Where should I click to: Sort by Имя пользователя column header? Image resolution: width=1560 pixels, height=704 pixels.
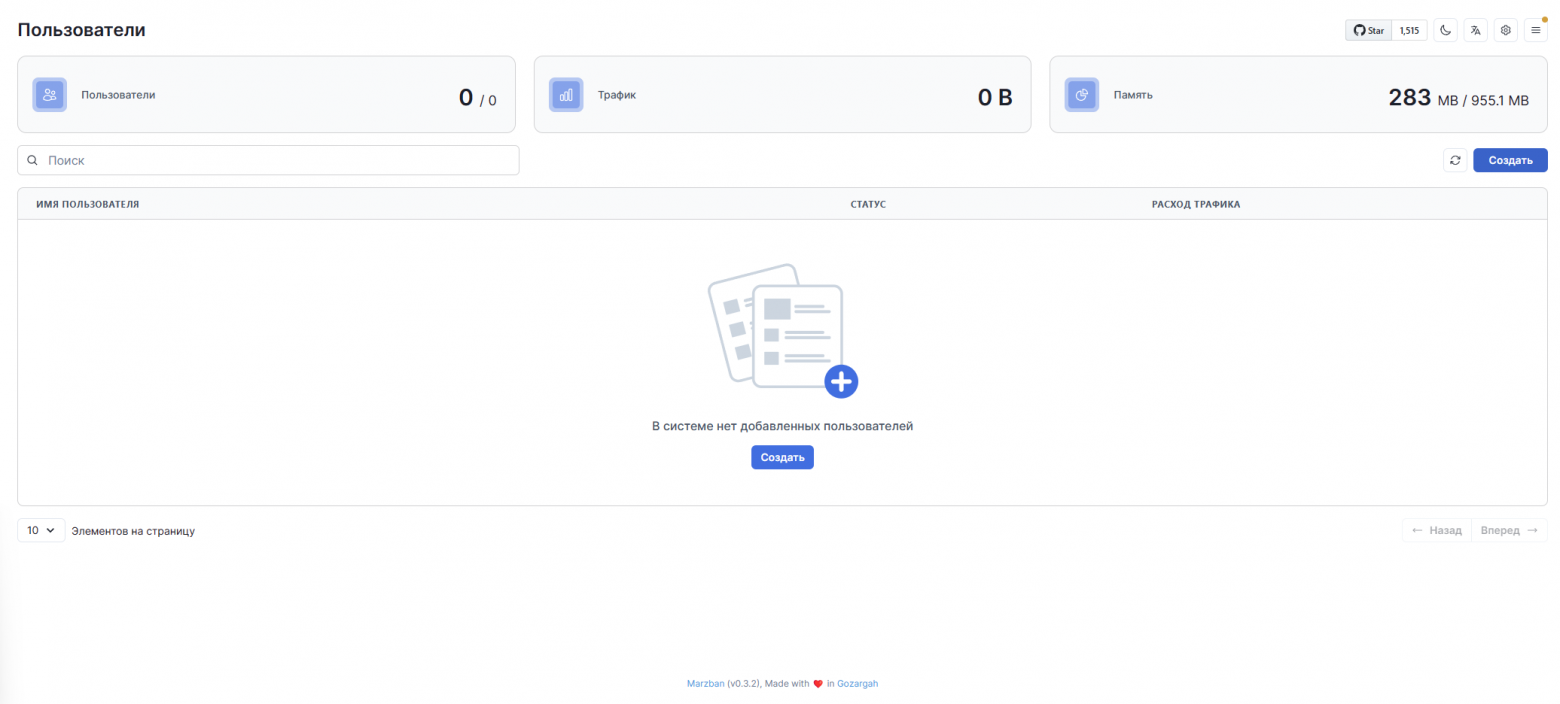click(87, 204)
